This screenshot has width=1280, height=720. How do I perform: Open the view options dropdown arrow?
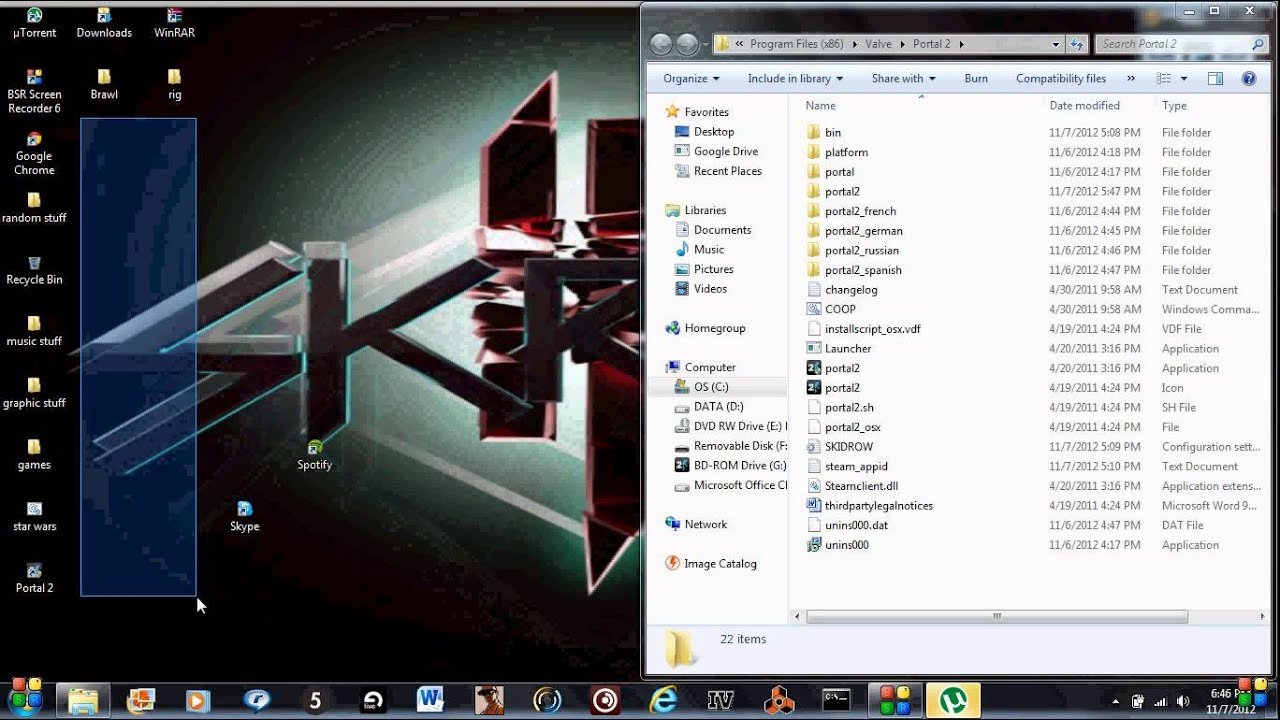[1184, 78]
